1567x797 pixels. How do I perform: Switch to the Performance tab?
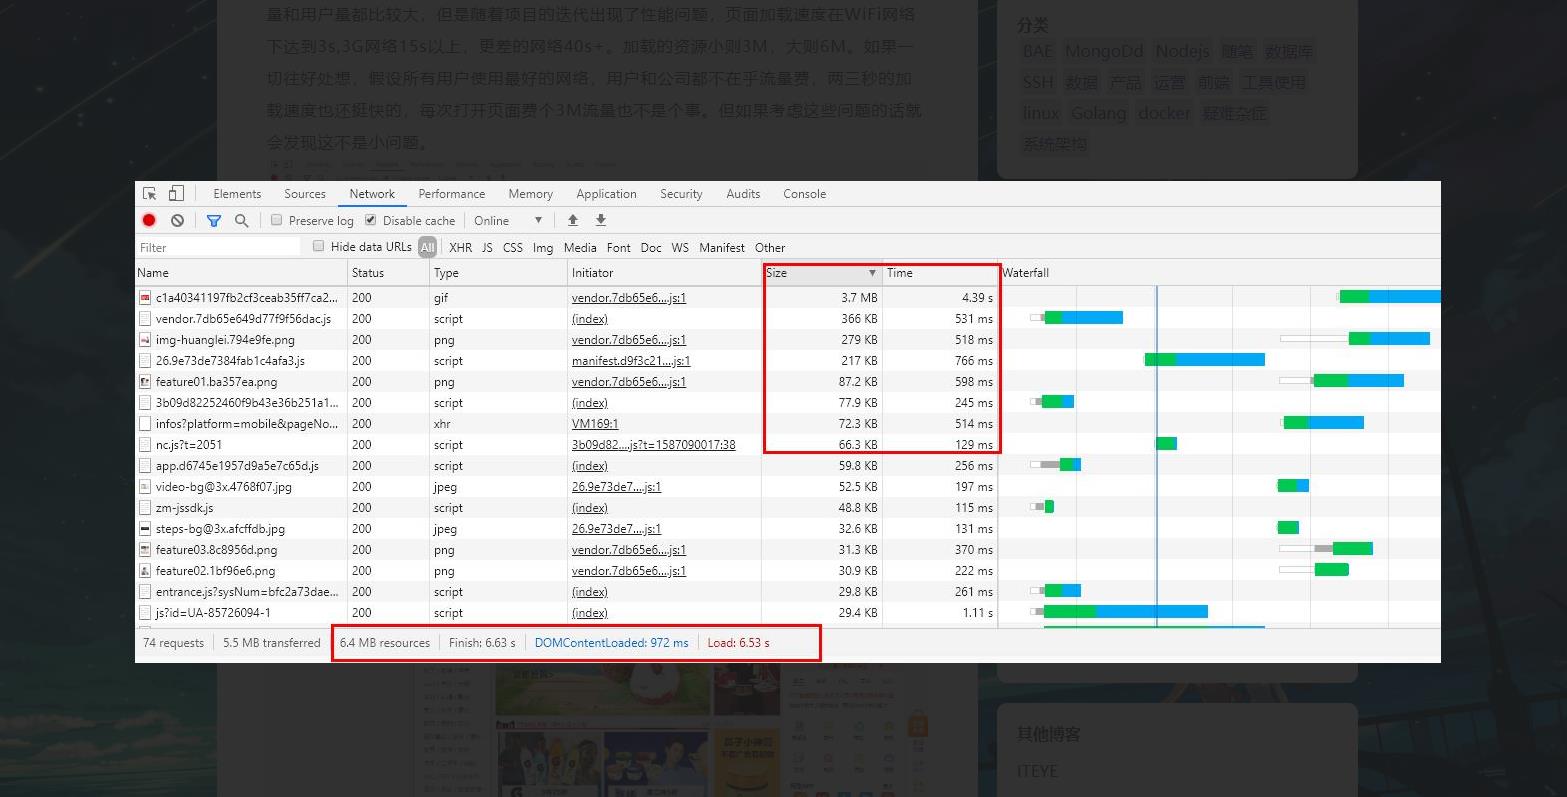pos(451,194)
